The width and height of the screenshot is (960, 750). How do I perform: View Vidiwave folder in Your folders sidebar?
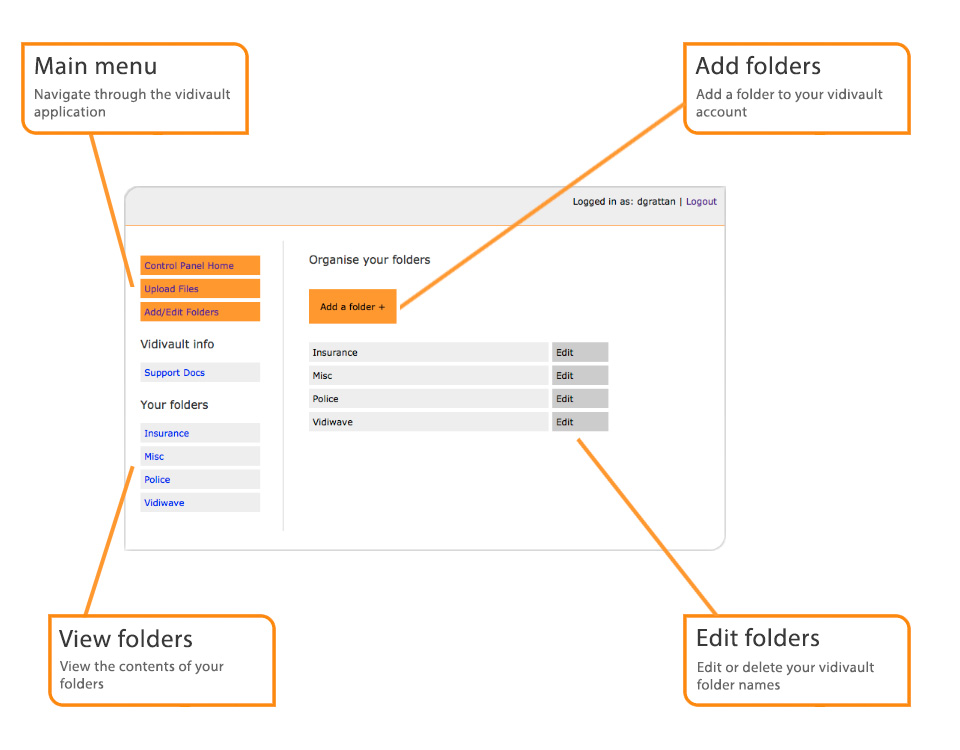click(x=164, y=503)
